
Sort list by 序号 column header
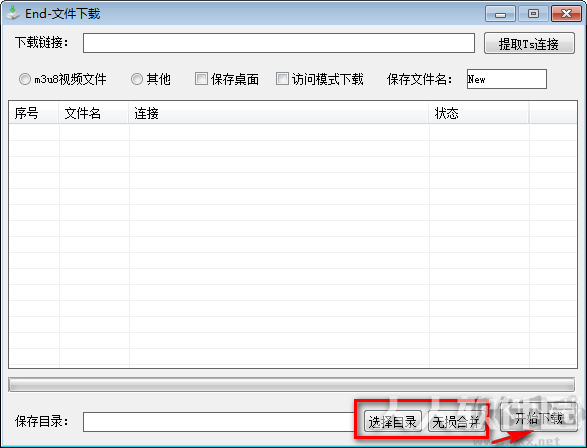[34, 113]
